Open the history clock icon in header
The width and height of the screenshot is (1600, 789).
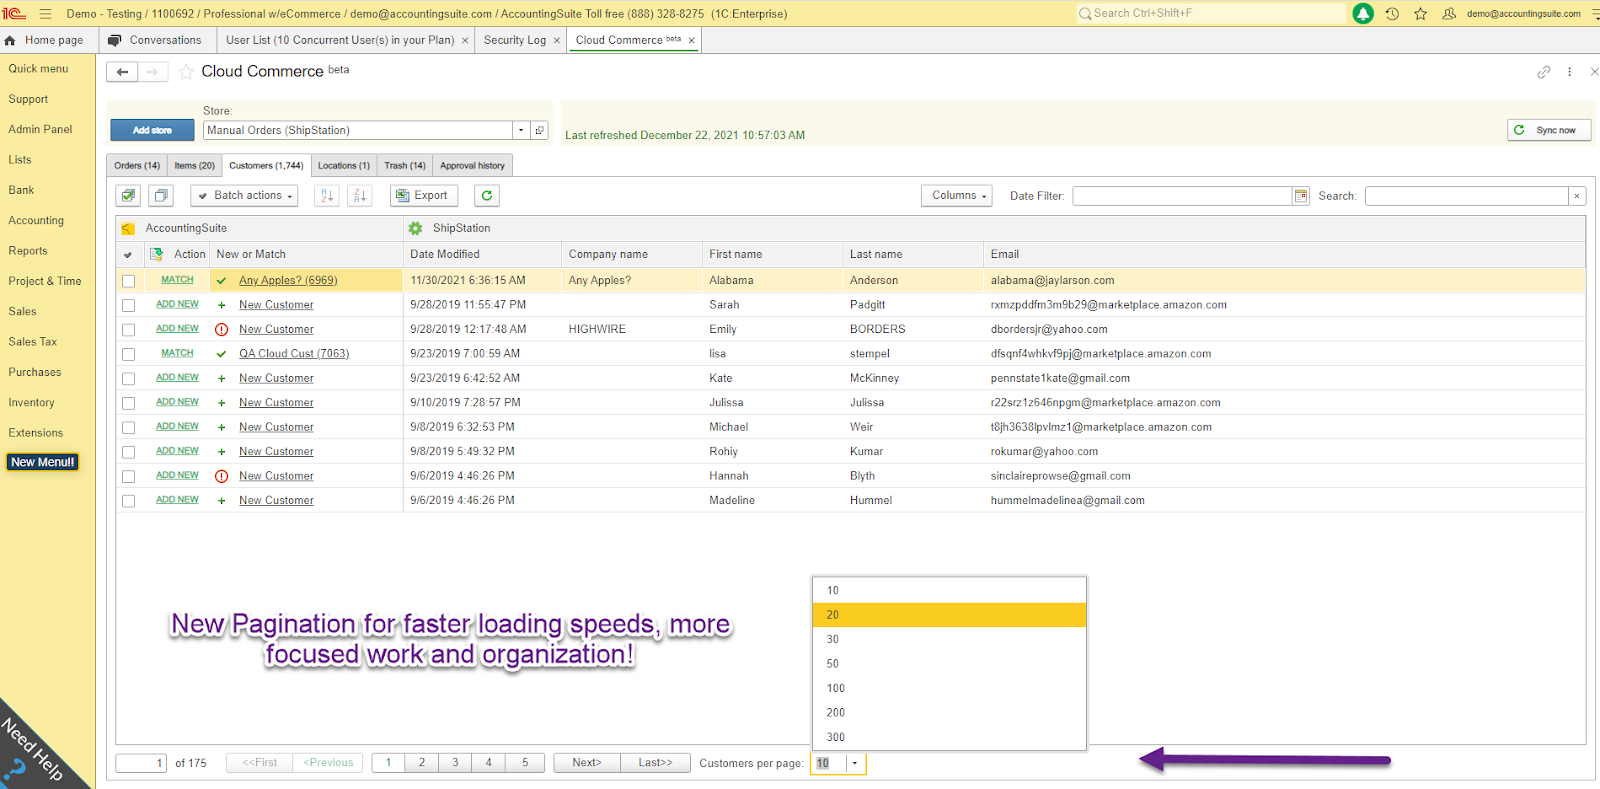(x=1392, y=14)
